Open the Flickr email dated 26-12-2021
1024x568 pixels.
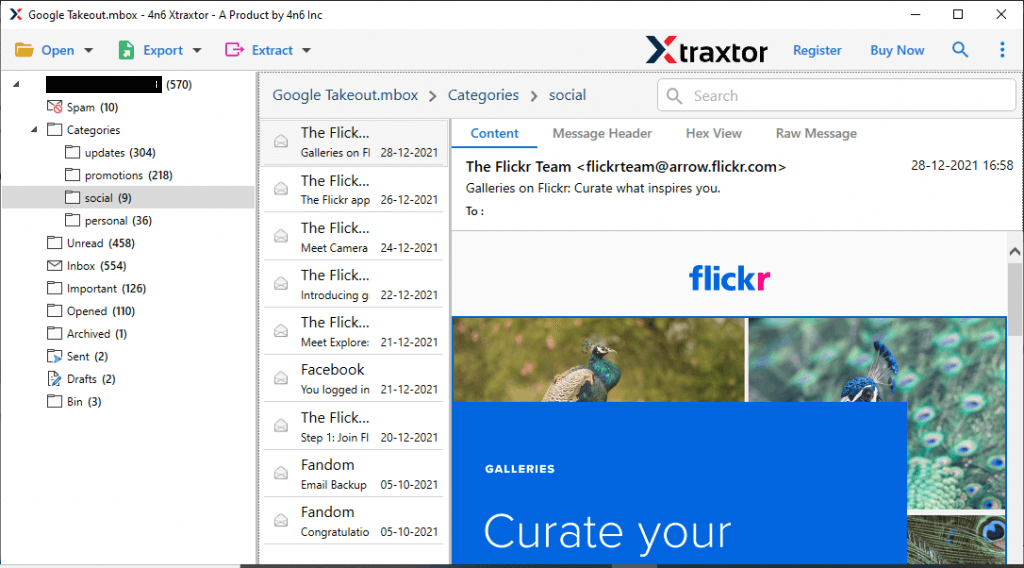coord(353,189)
